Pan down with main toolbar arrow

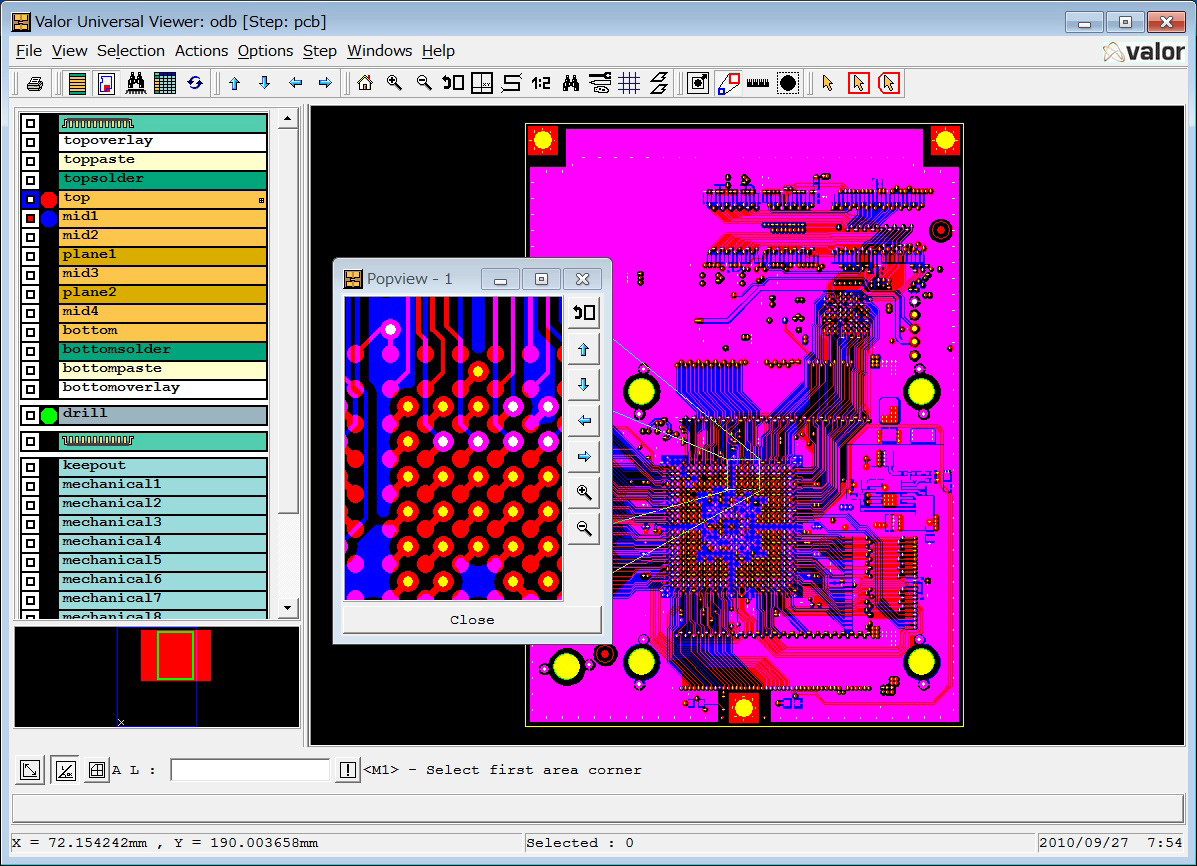coord(264,83)
